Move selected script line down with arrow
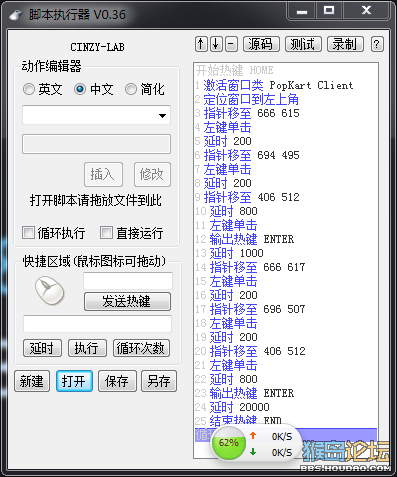 pyautogui.click(x=216, y=44)
